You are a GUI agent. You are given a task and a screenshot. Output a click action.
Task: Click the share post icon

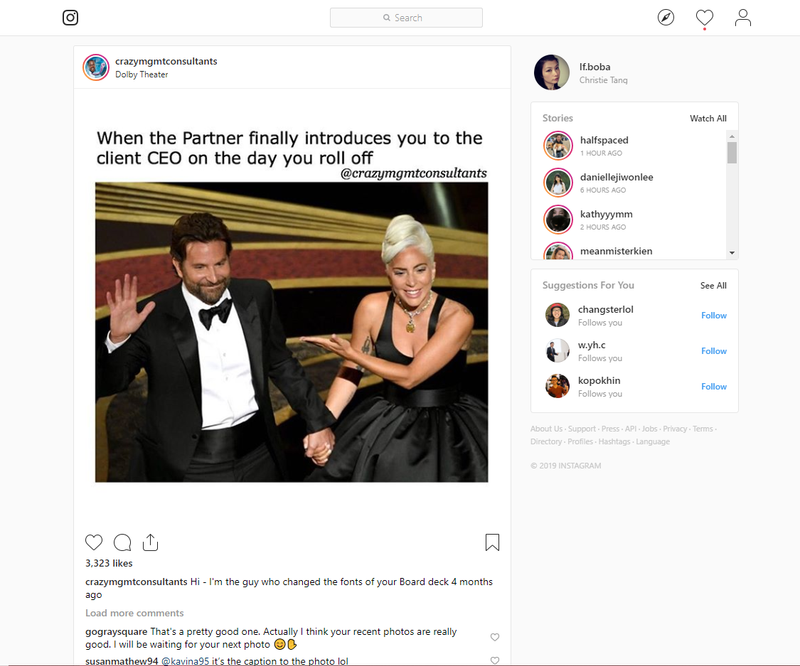pyautogui.click(x=151, y=542)
